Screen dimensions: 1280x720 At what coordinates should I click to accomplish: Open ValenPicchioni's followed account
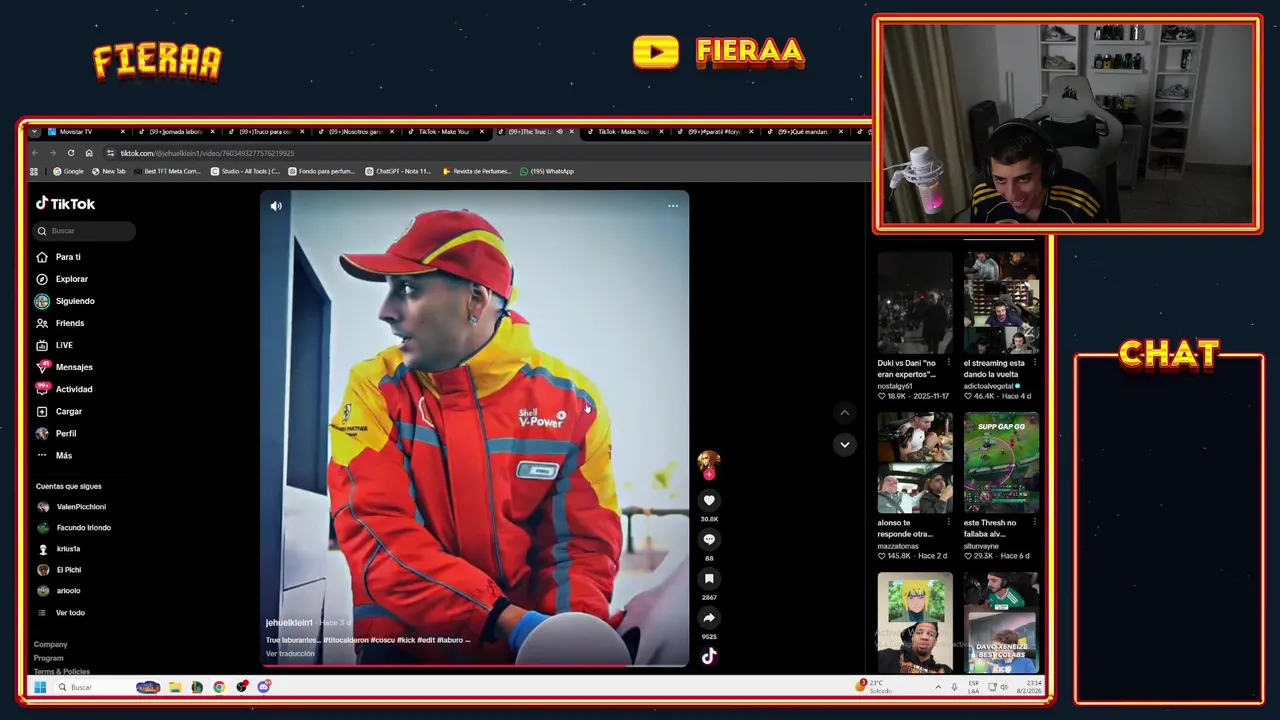pos(71,507)
